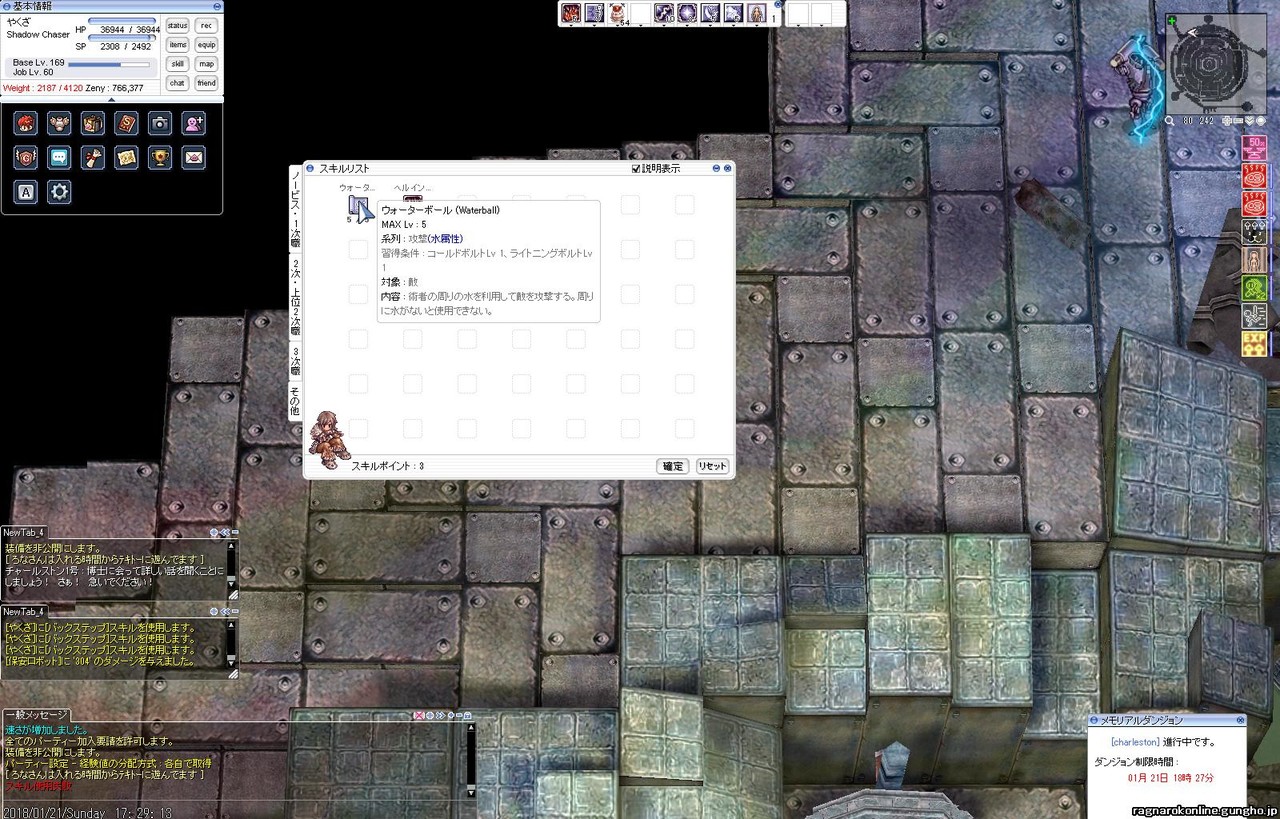Use the female figure skill hotkey slot
This screenshot has width=1280, height=819.
click(757, 13)
